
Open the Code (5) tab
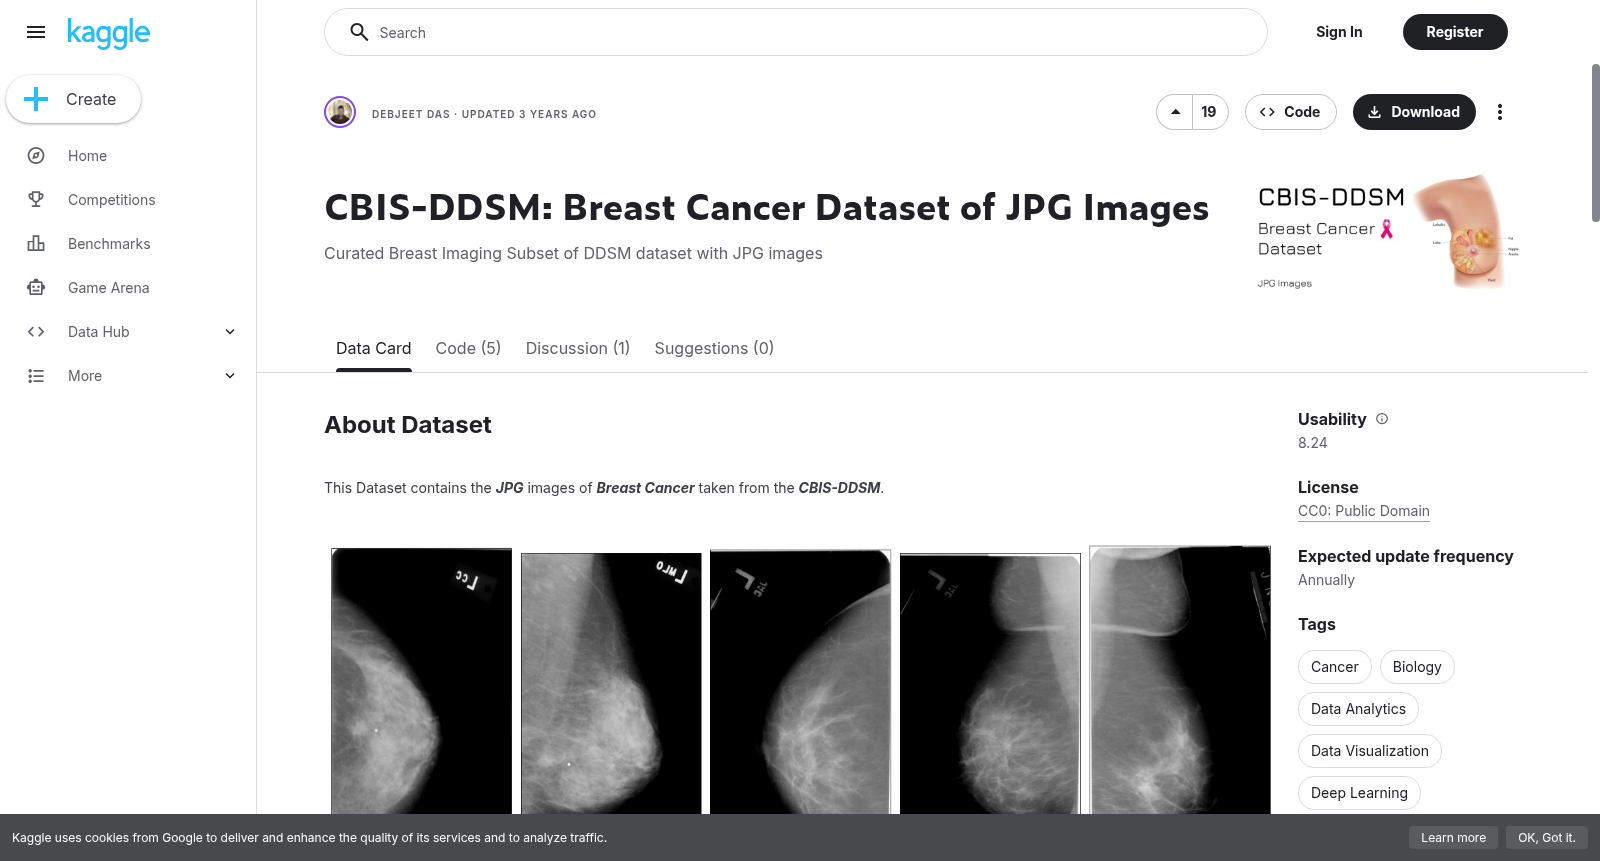(468, 348)
